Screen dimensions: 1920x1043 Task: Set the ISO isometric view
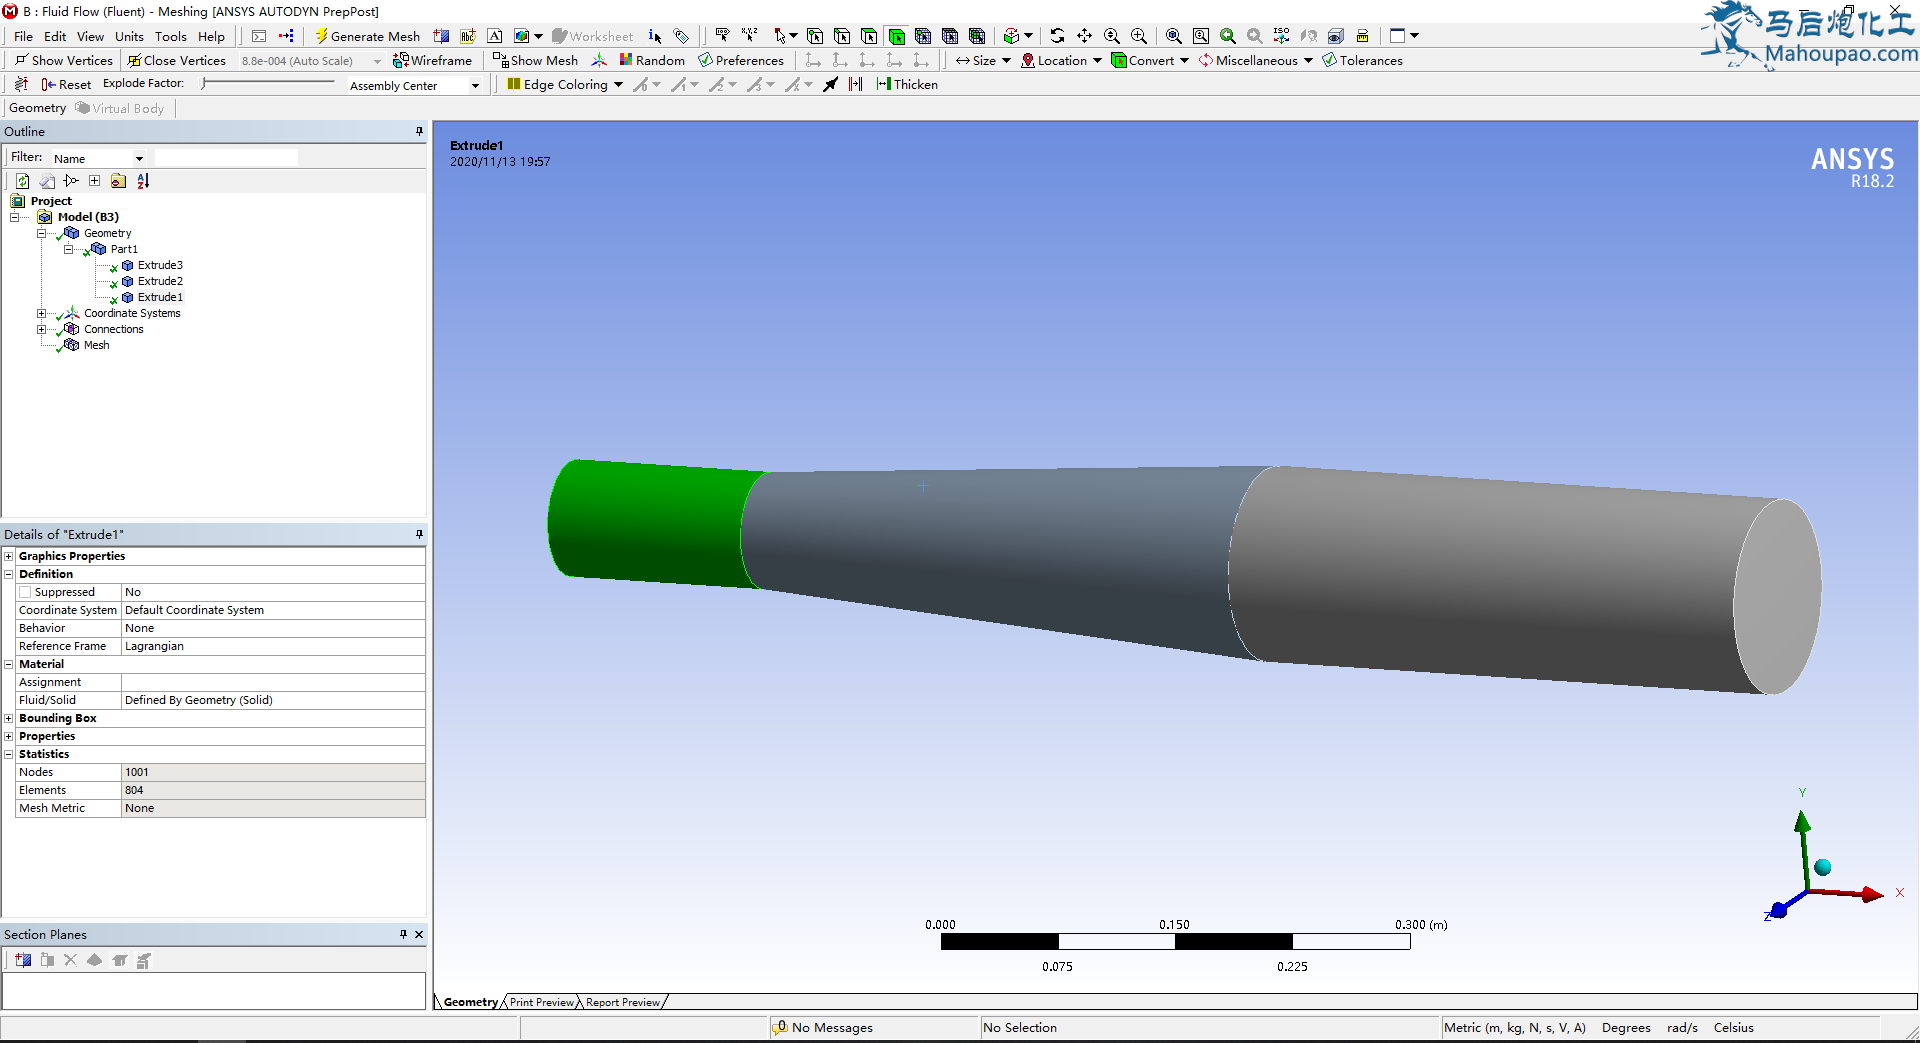point(1281,36)
